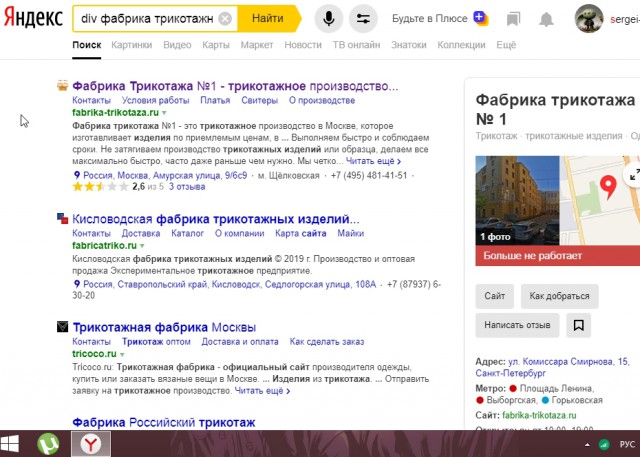Start voice search with the microphone icon

tap(329, 19)
